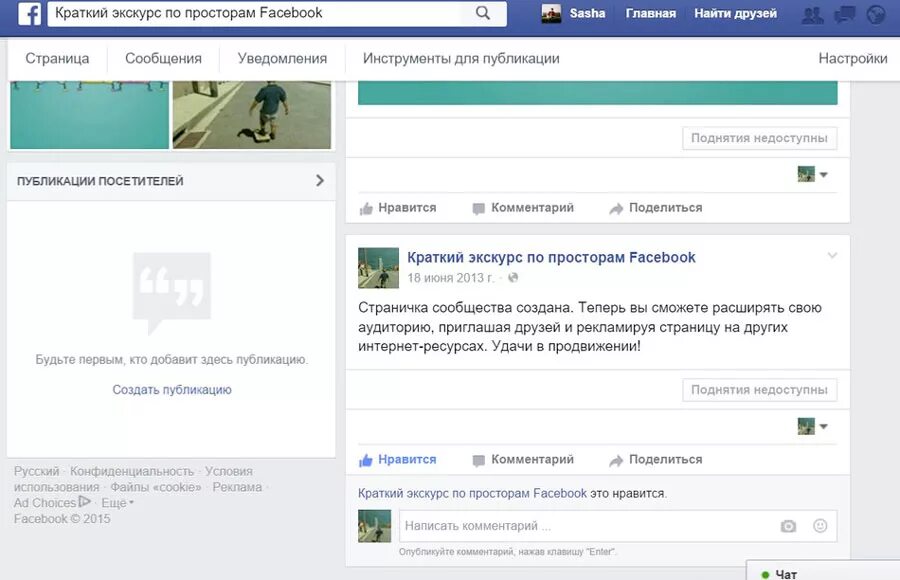This screenshot has width=900, height=580.
Task: Click the thumbs-up icon on the 18 июня 2013 post
Action: tap(366, 460)
